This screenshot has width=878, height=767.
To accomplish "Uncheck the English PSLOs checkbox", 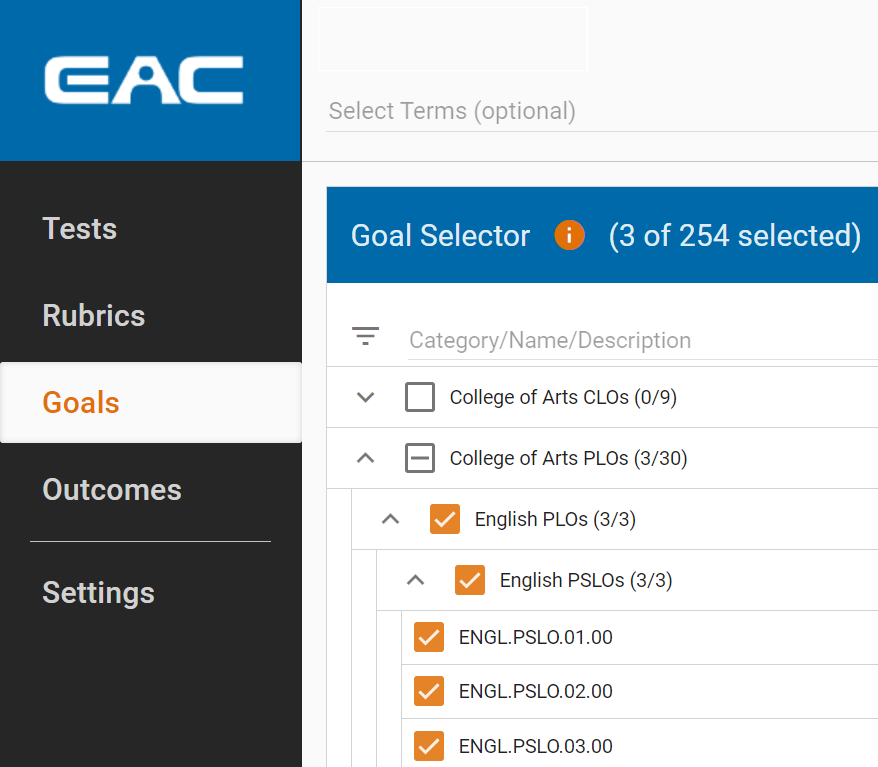I will click(x=469, y=580).
